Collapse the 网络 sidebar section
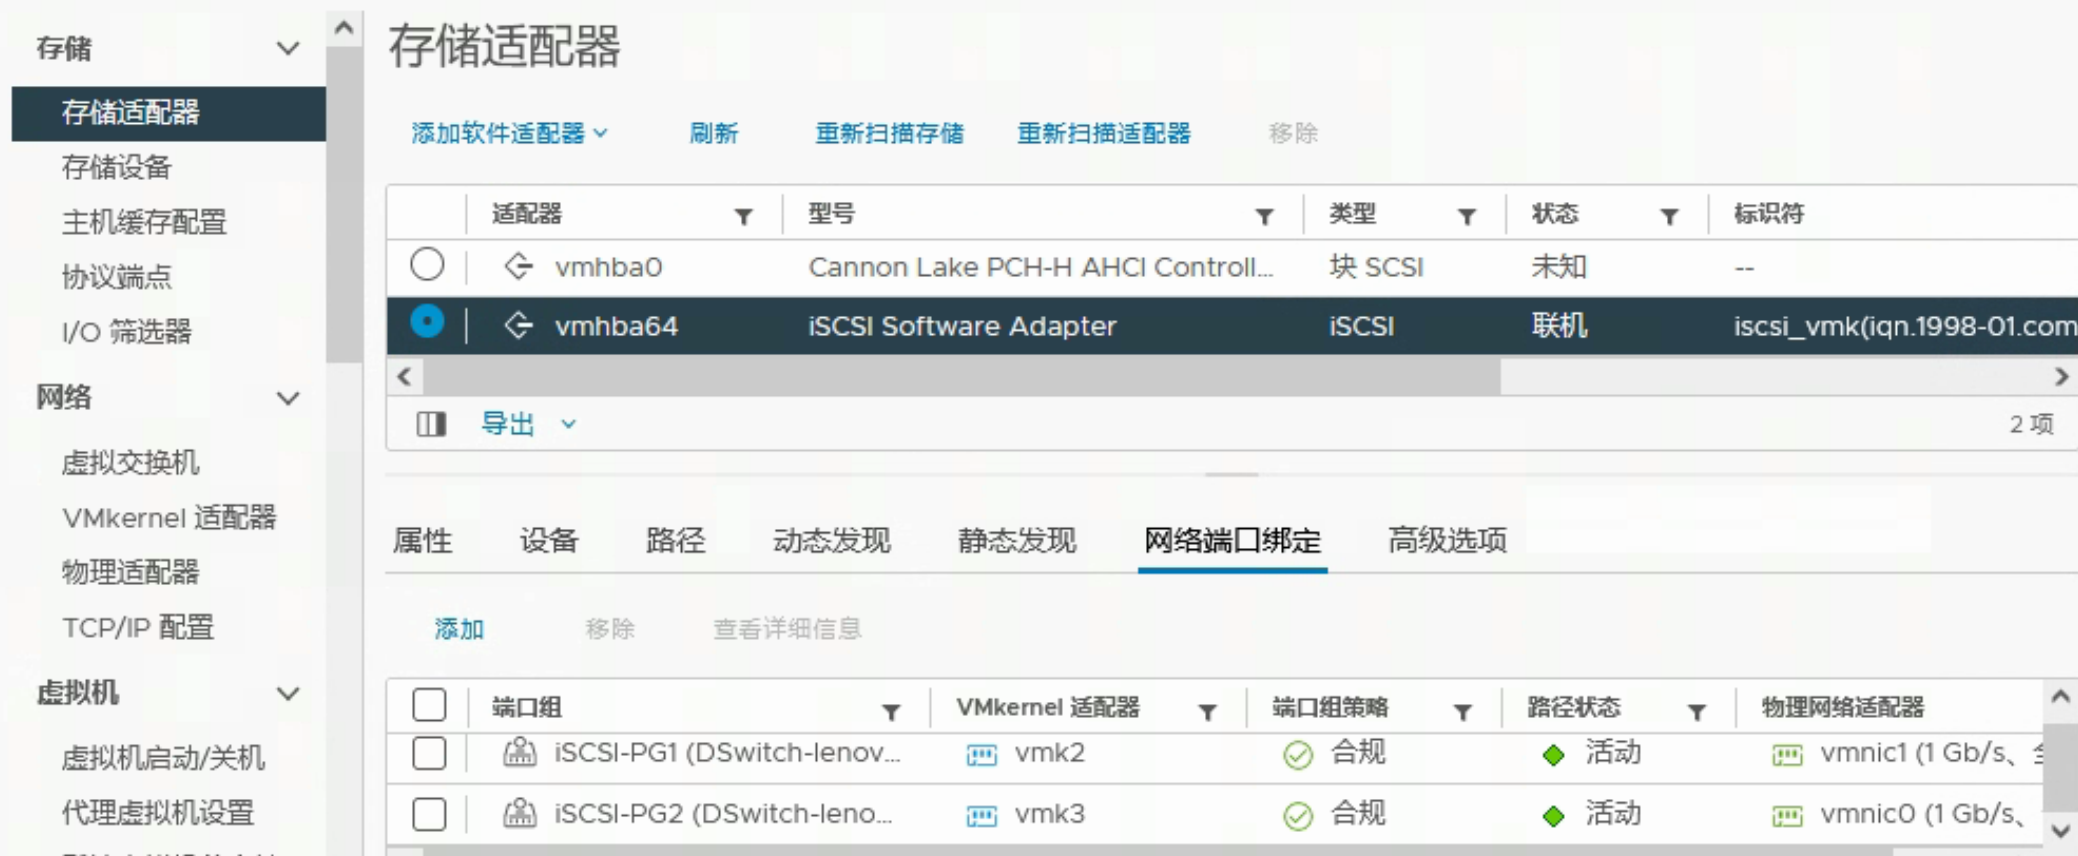The image size is (2078, 856). [x=288, y=398]
